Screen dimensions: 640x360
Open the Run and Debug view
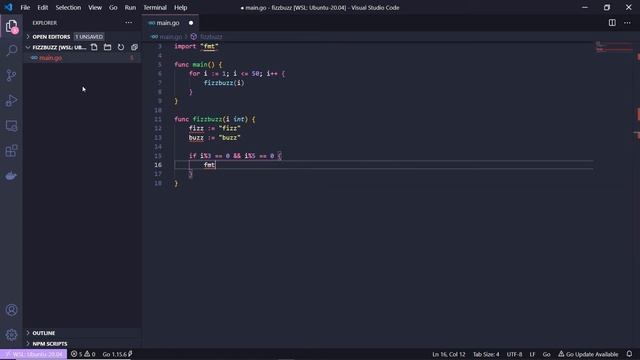pos(11,100)
